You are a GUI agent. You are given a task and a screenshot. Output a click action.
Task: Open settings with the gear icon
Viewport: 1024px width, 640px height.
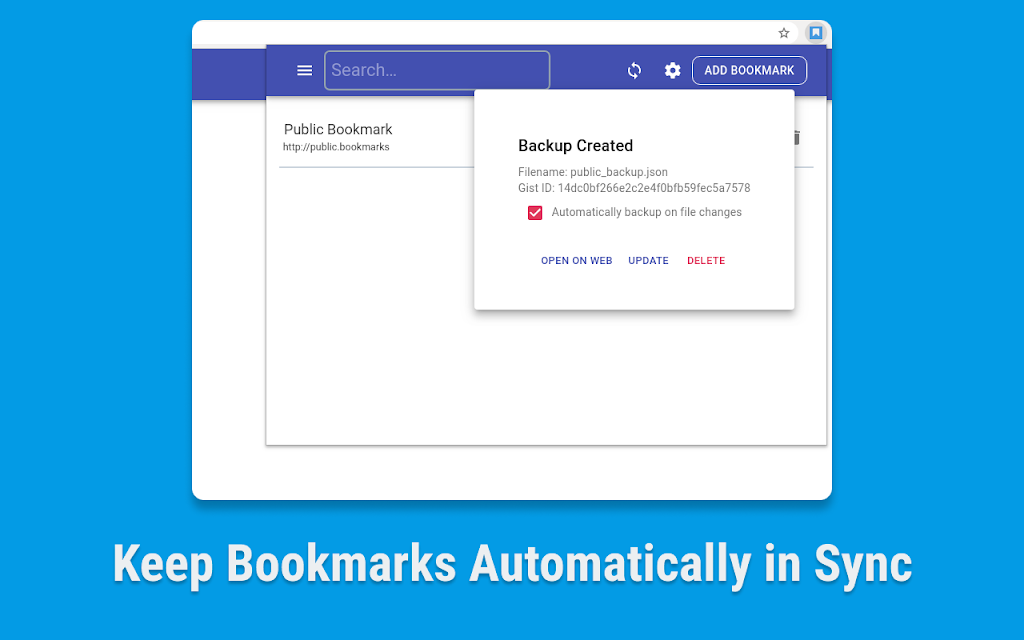[673, 71]
